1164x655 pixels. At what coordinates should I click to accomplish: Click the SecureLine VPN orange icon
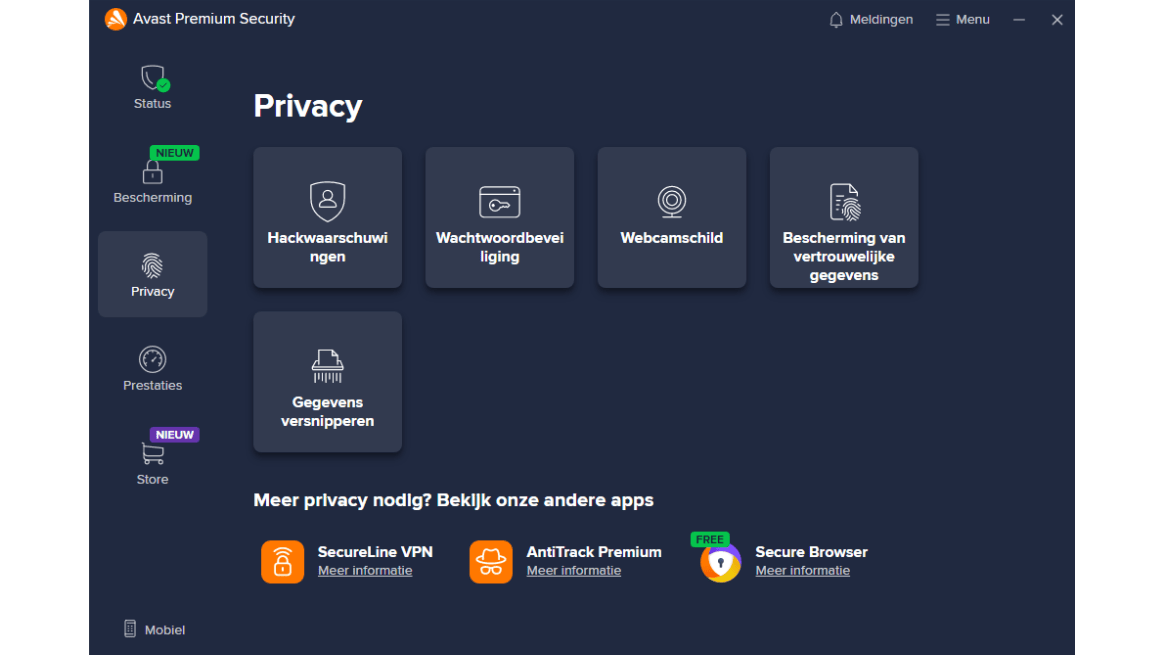[282, 562]
